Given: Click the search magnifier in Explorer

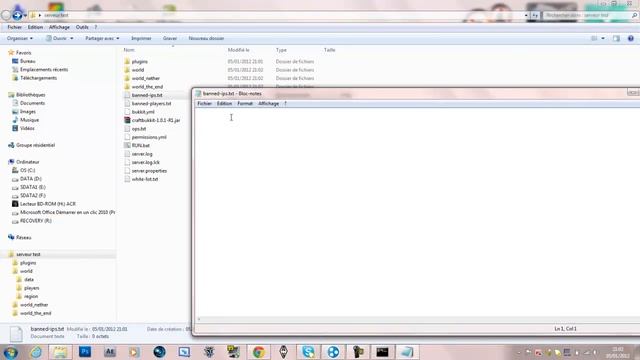Looking at the screenshot, I should point(634,15).
